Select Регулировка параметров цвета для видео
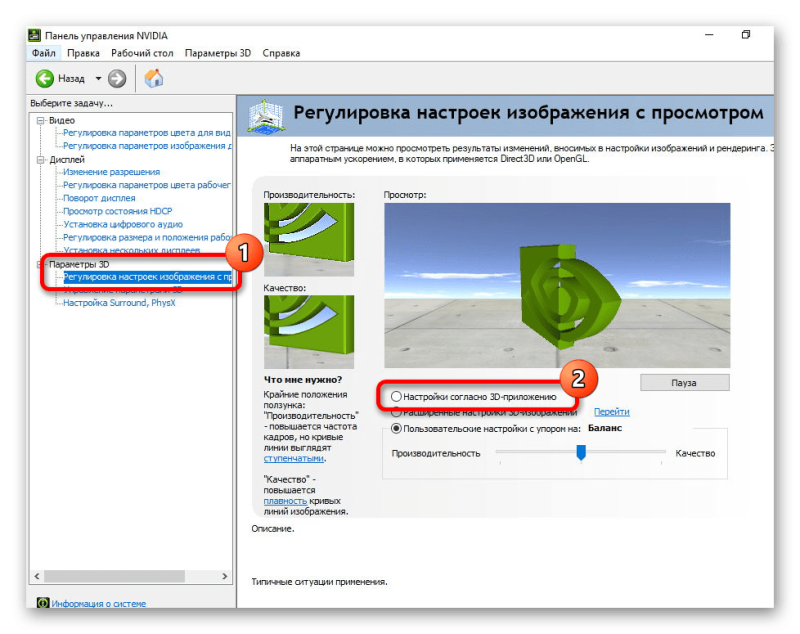 (146, 133)
